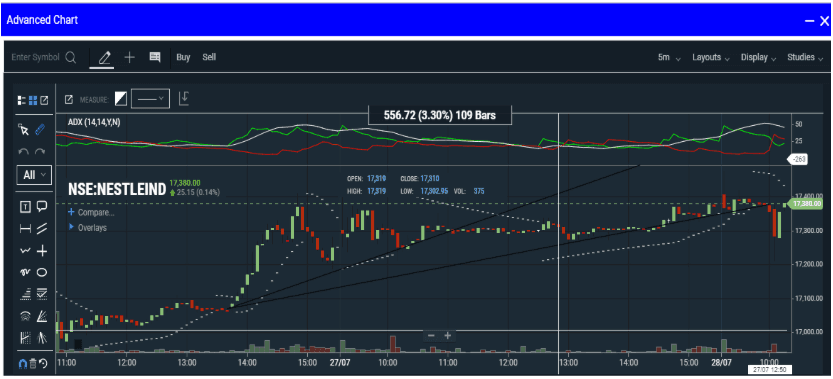
Task: Switch drawing palette to grid view
Action: click(33, 100)
